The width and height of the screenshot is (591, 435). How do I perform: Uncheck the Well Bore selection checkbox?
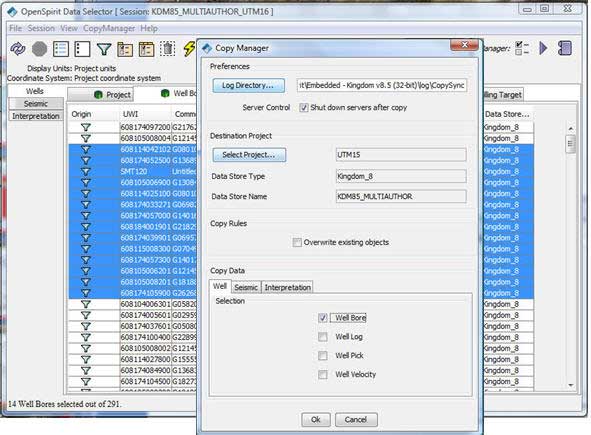pos(323,318)
